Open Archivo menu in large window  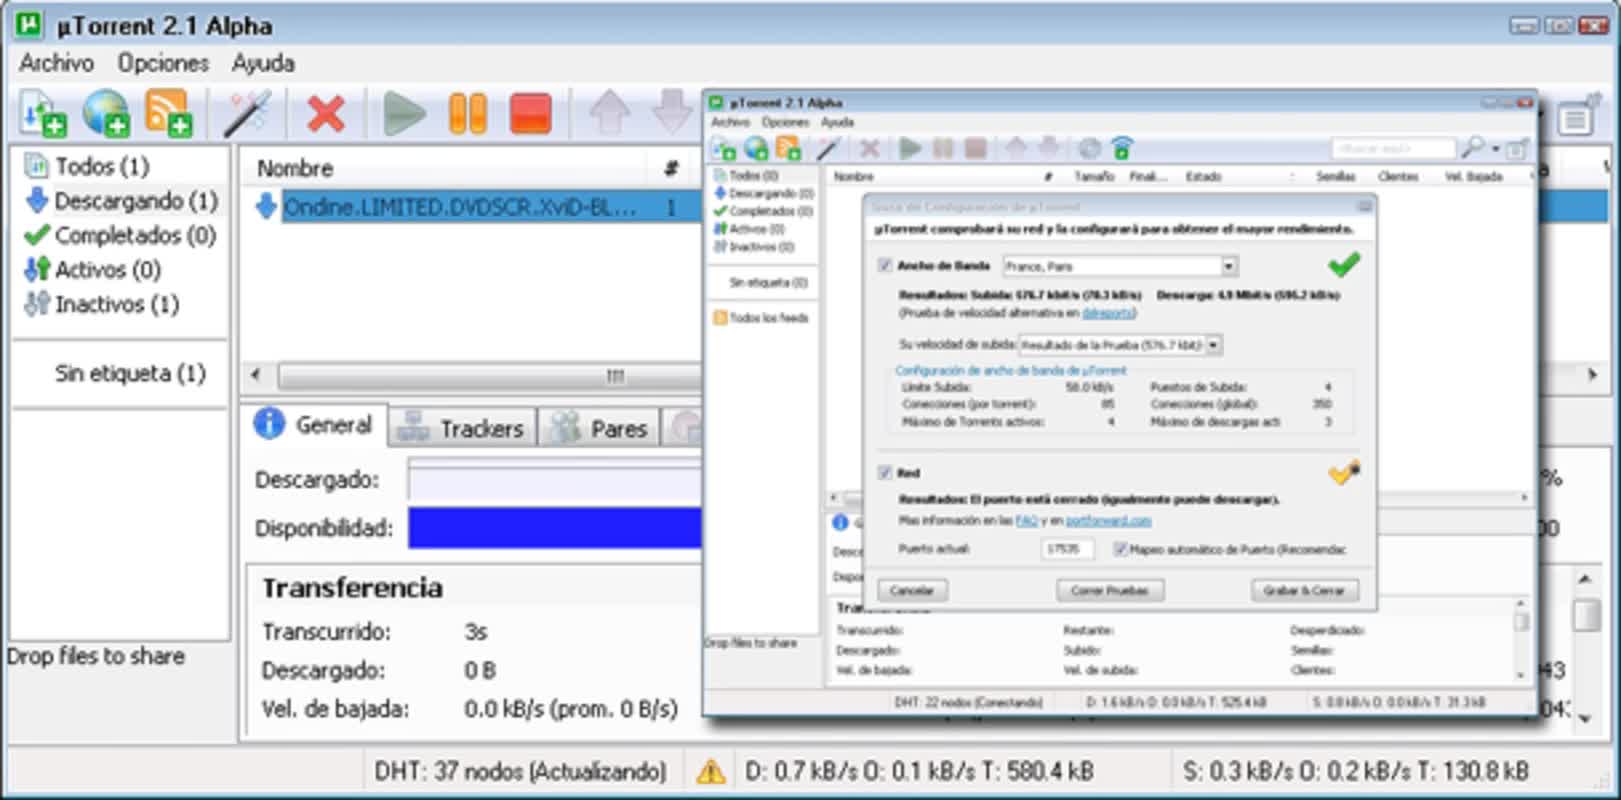pos(57,63)
